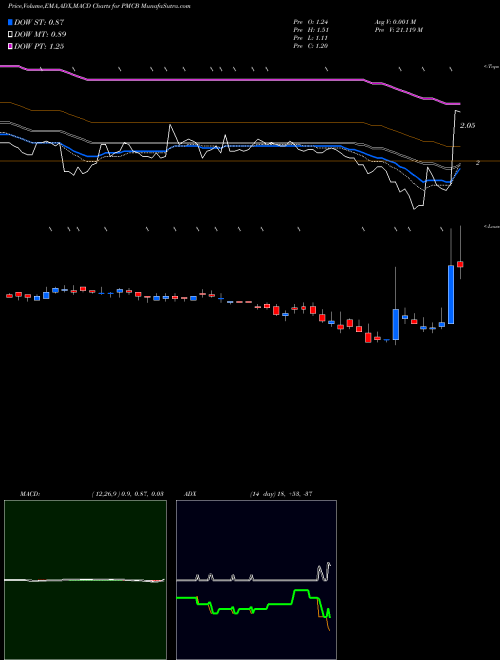This screenshot has height=660, width=500.
Task: Click the white DOW MT legend swatch
Action: tap(11, 35)
